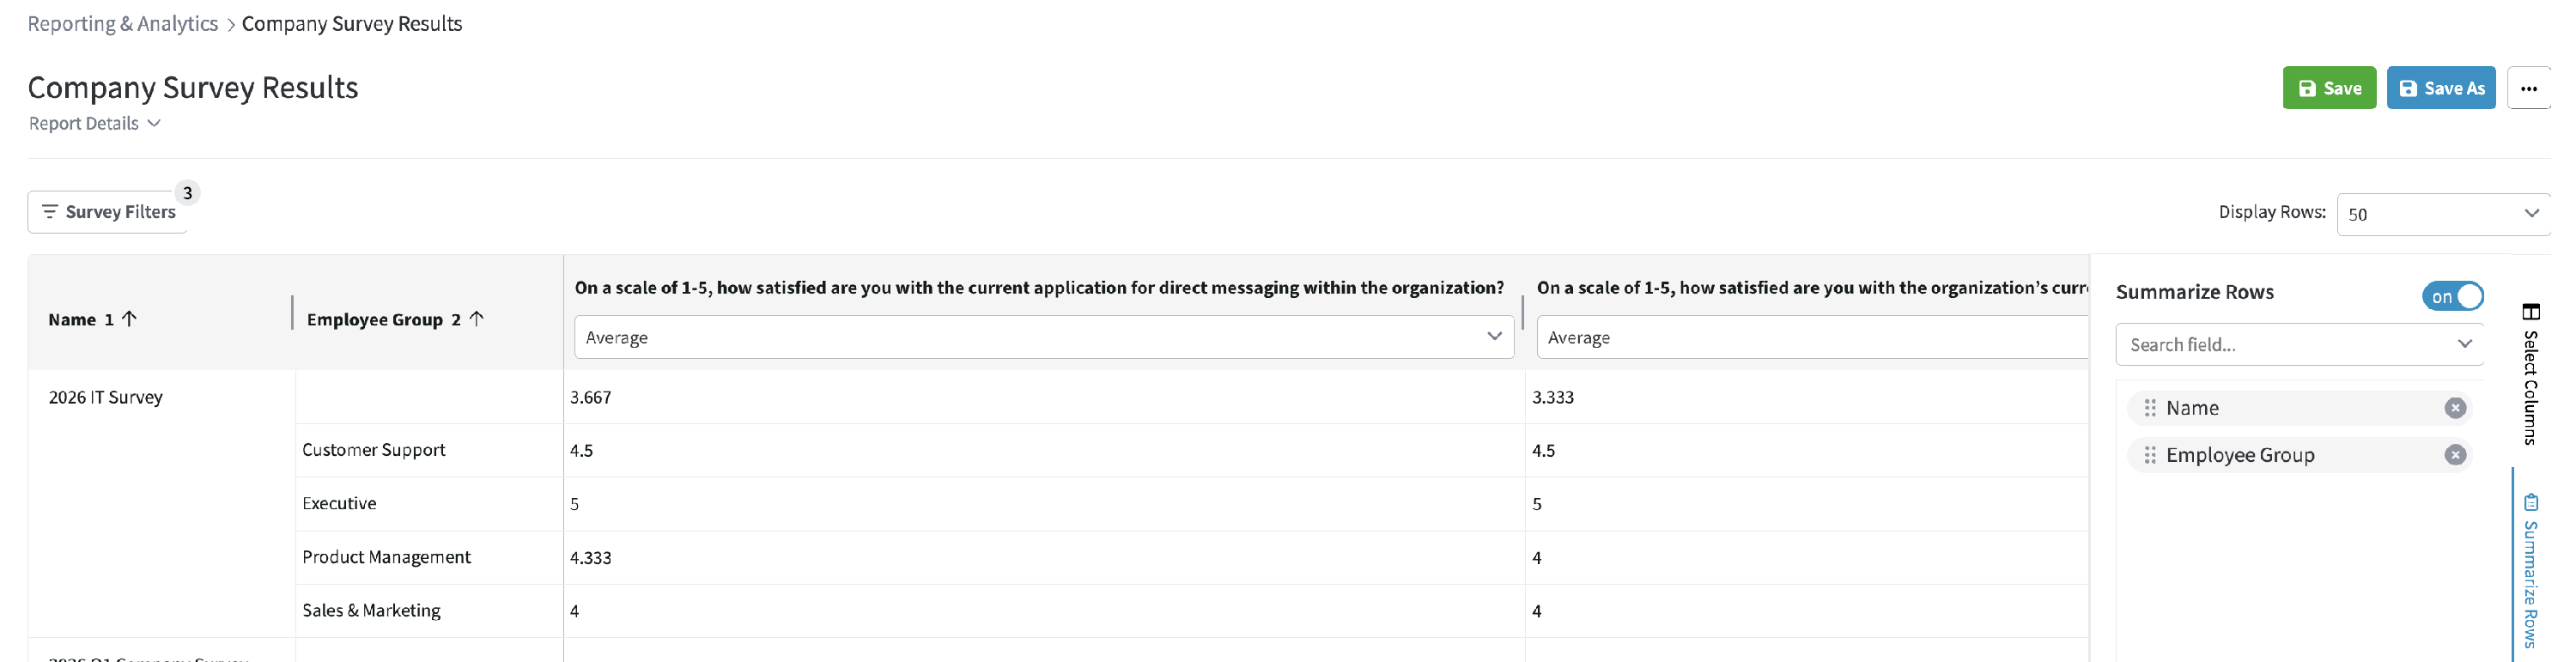Click drag handle icon beside Name field
This screenshot has width=2576, height=662.
click(x=2149, y=408)
